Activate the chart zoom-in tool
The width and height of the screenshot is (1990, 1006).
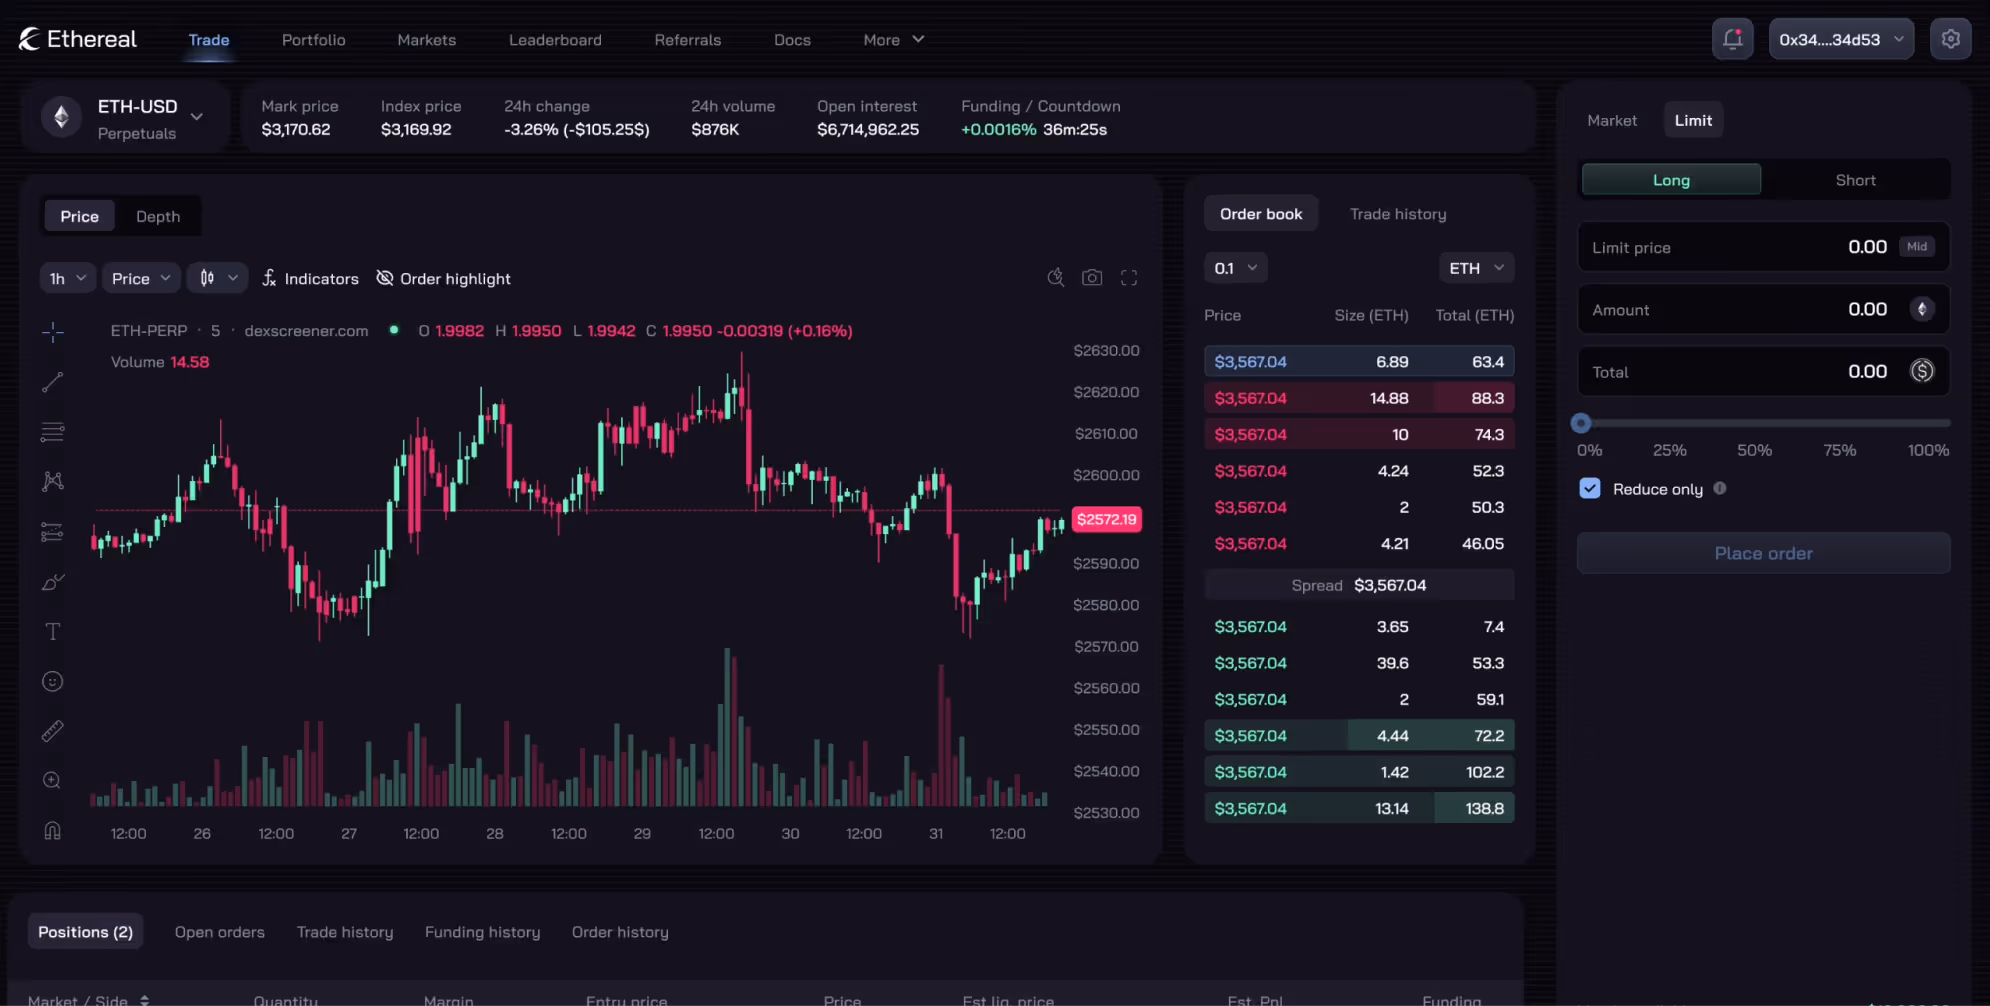[x=53, y=781]
